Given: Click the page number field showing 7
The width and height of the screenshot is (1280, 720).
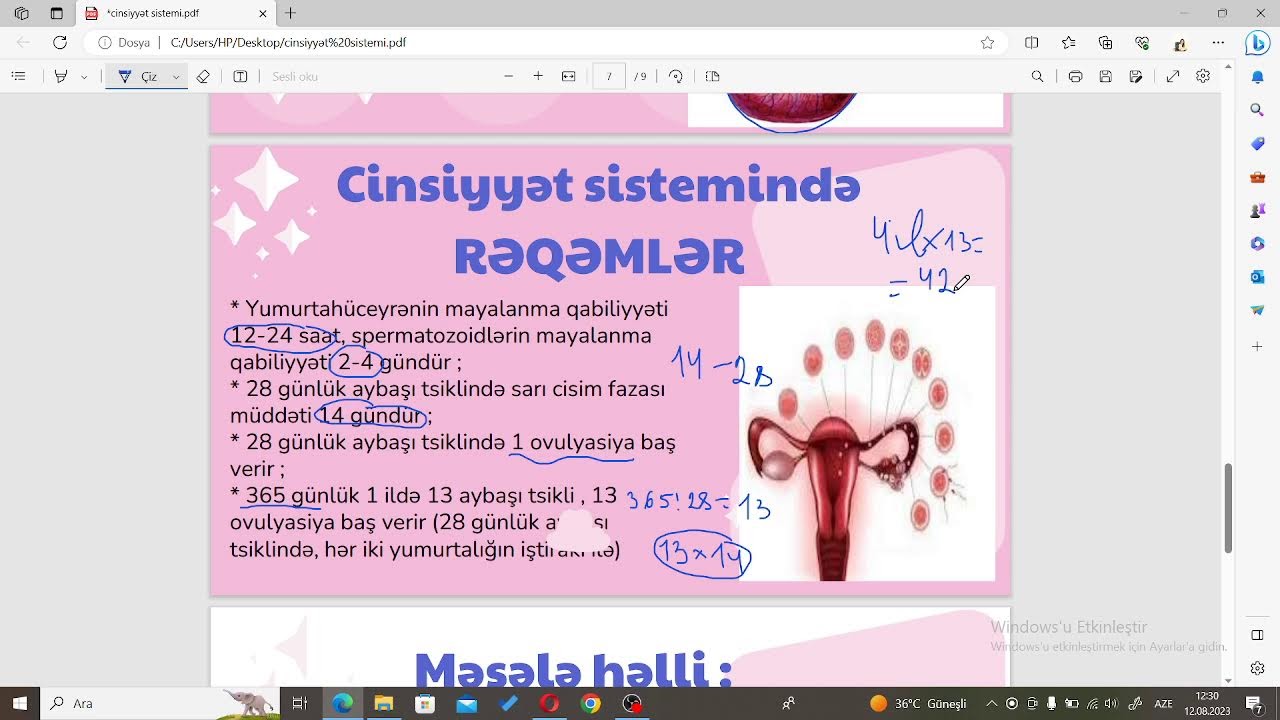Looking at the screenshot, I should click(609, 76).
